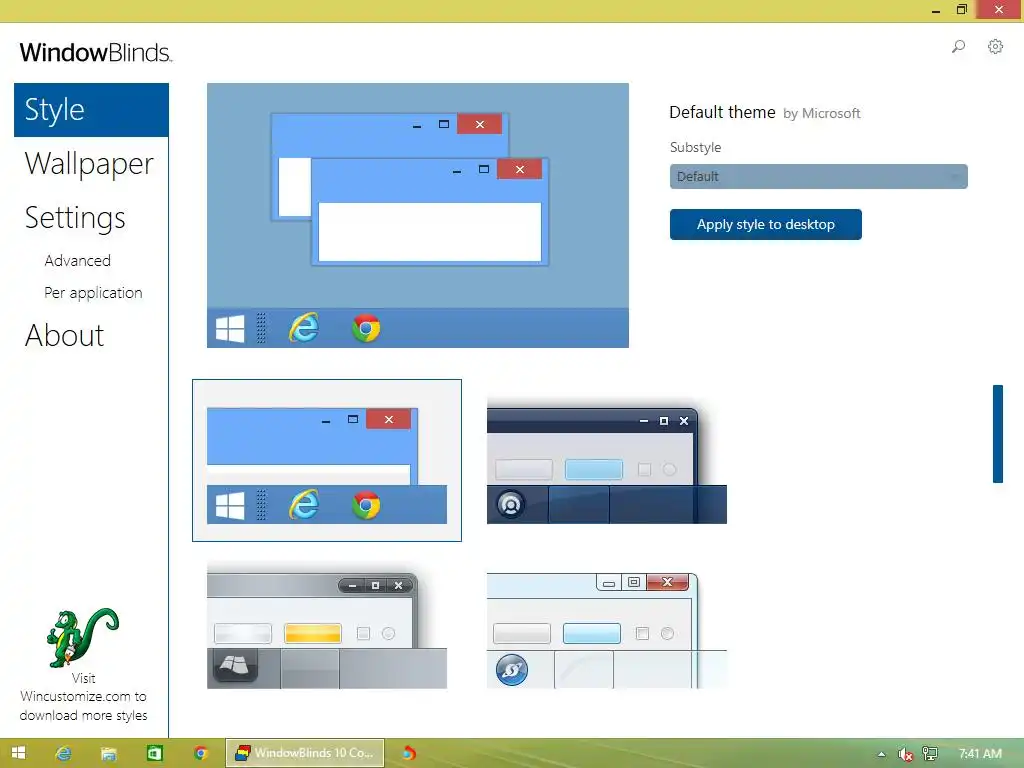Visit Wincustomize.com to download more styles
The height and width of the screenshot is (768, 1024).
83,697
